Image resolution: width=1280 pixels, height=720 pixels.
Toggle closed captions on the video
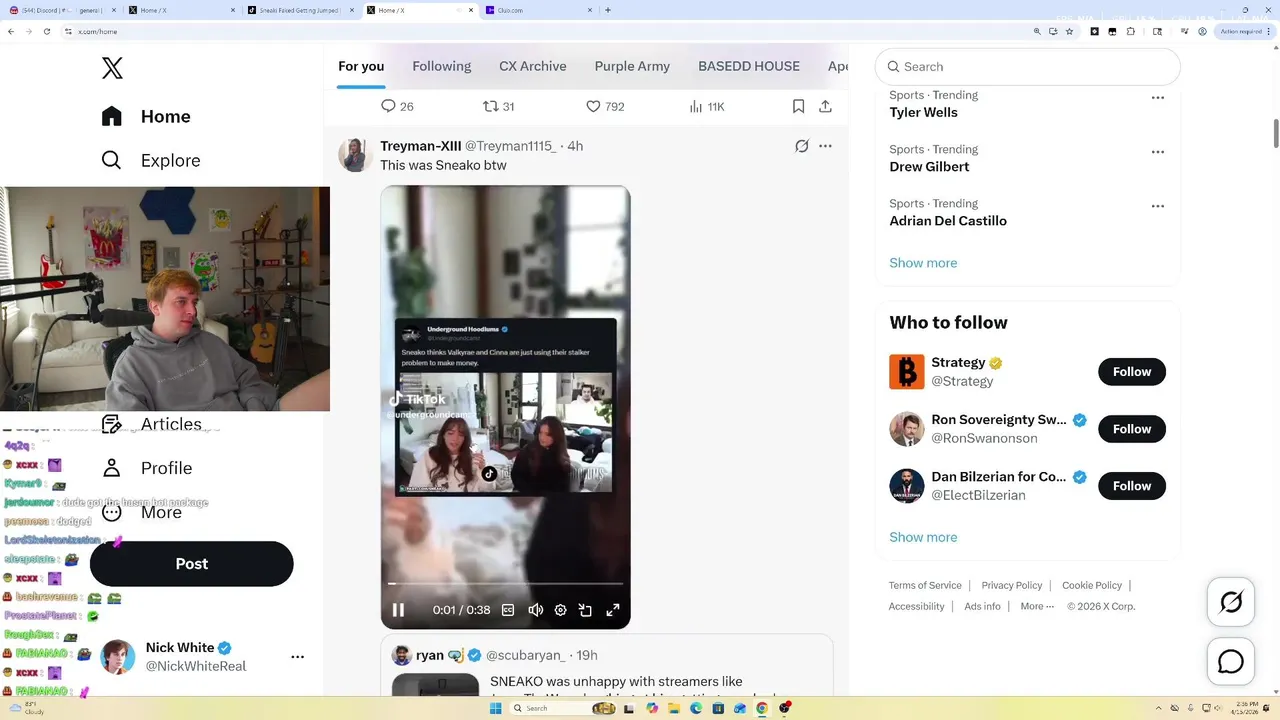click(x=508, y=610)
